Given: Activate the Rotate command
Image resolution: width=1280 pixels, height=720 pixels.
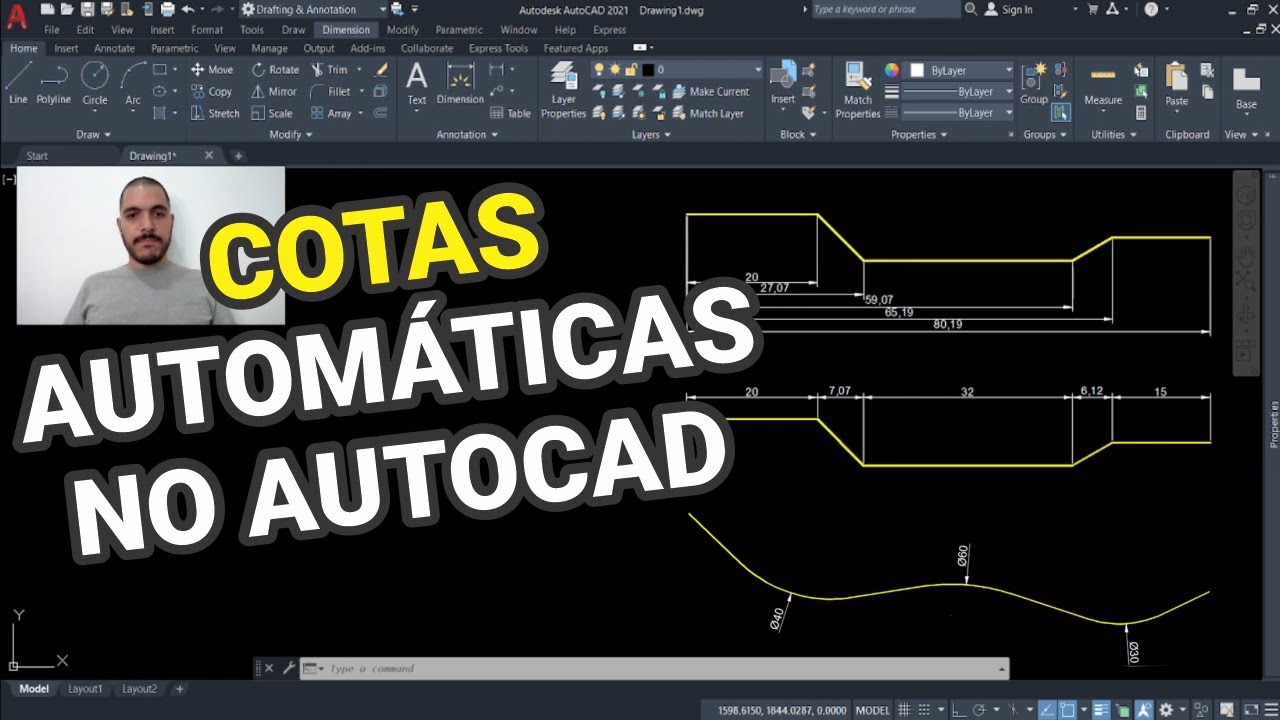Looking at the screenshot, I should tap(275, 70).
